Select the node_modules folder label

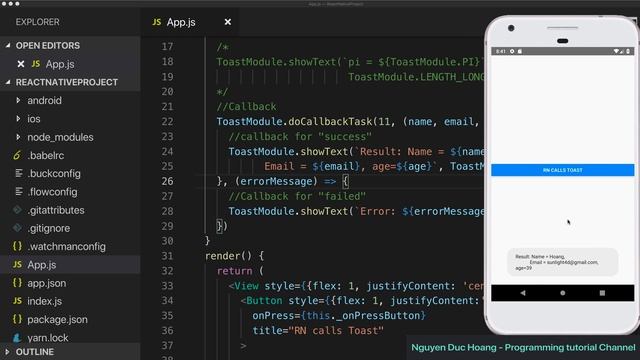(x=60, y=137)
